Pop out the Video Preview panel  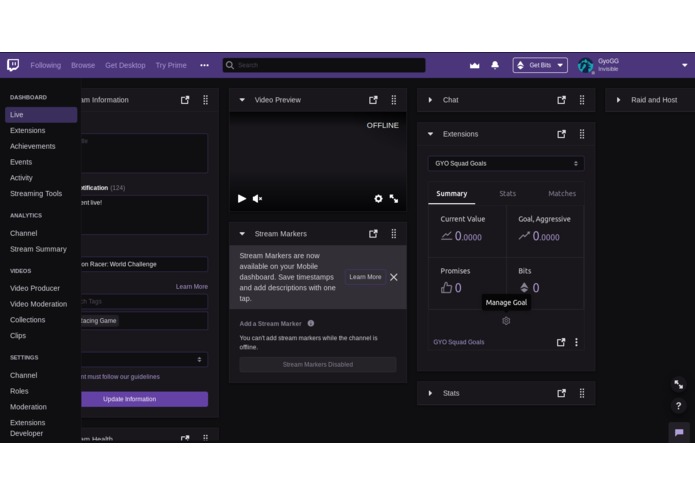(373, 100)
